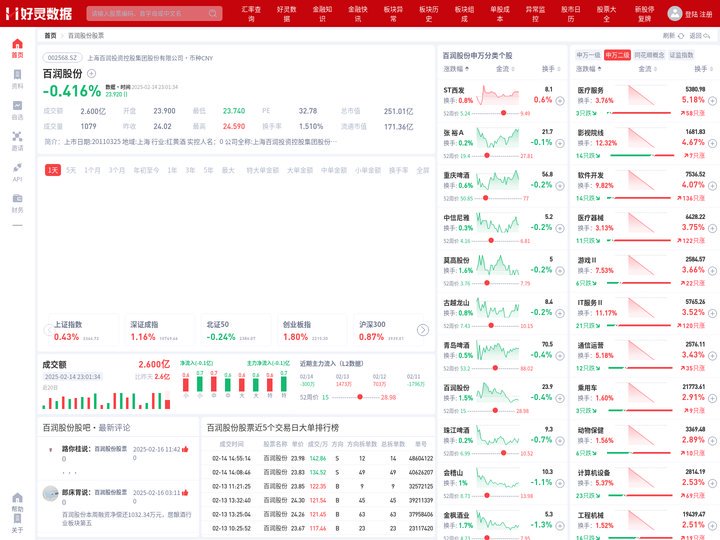720x540 pixels.
Task: Click ST西发 52-week price slider dot
Action: (x=503, y=113)
